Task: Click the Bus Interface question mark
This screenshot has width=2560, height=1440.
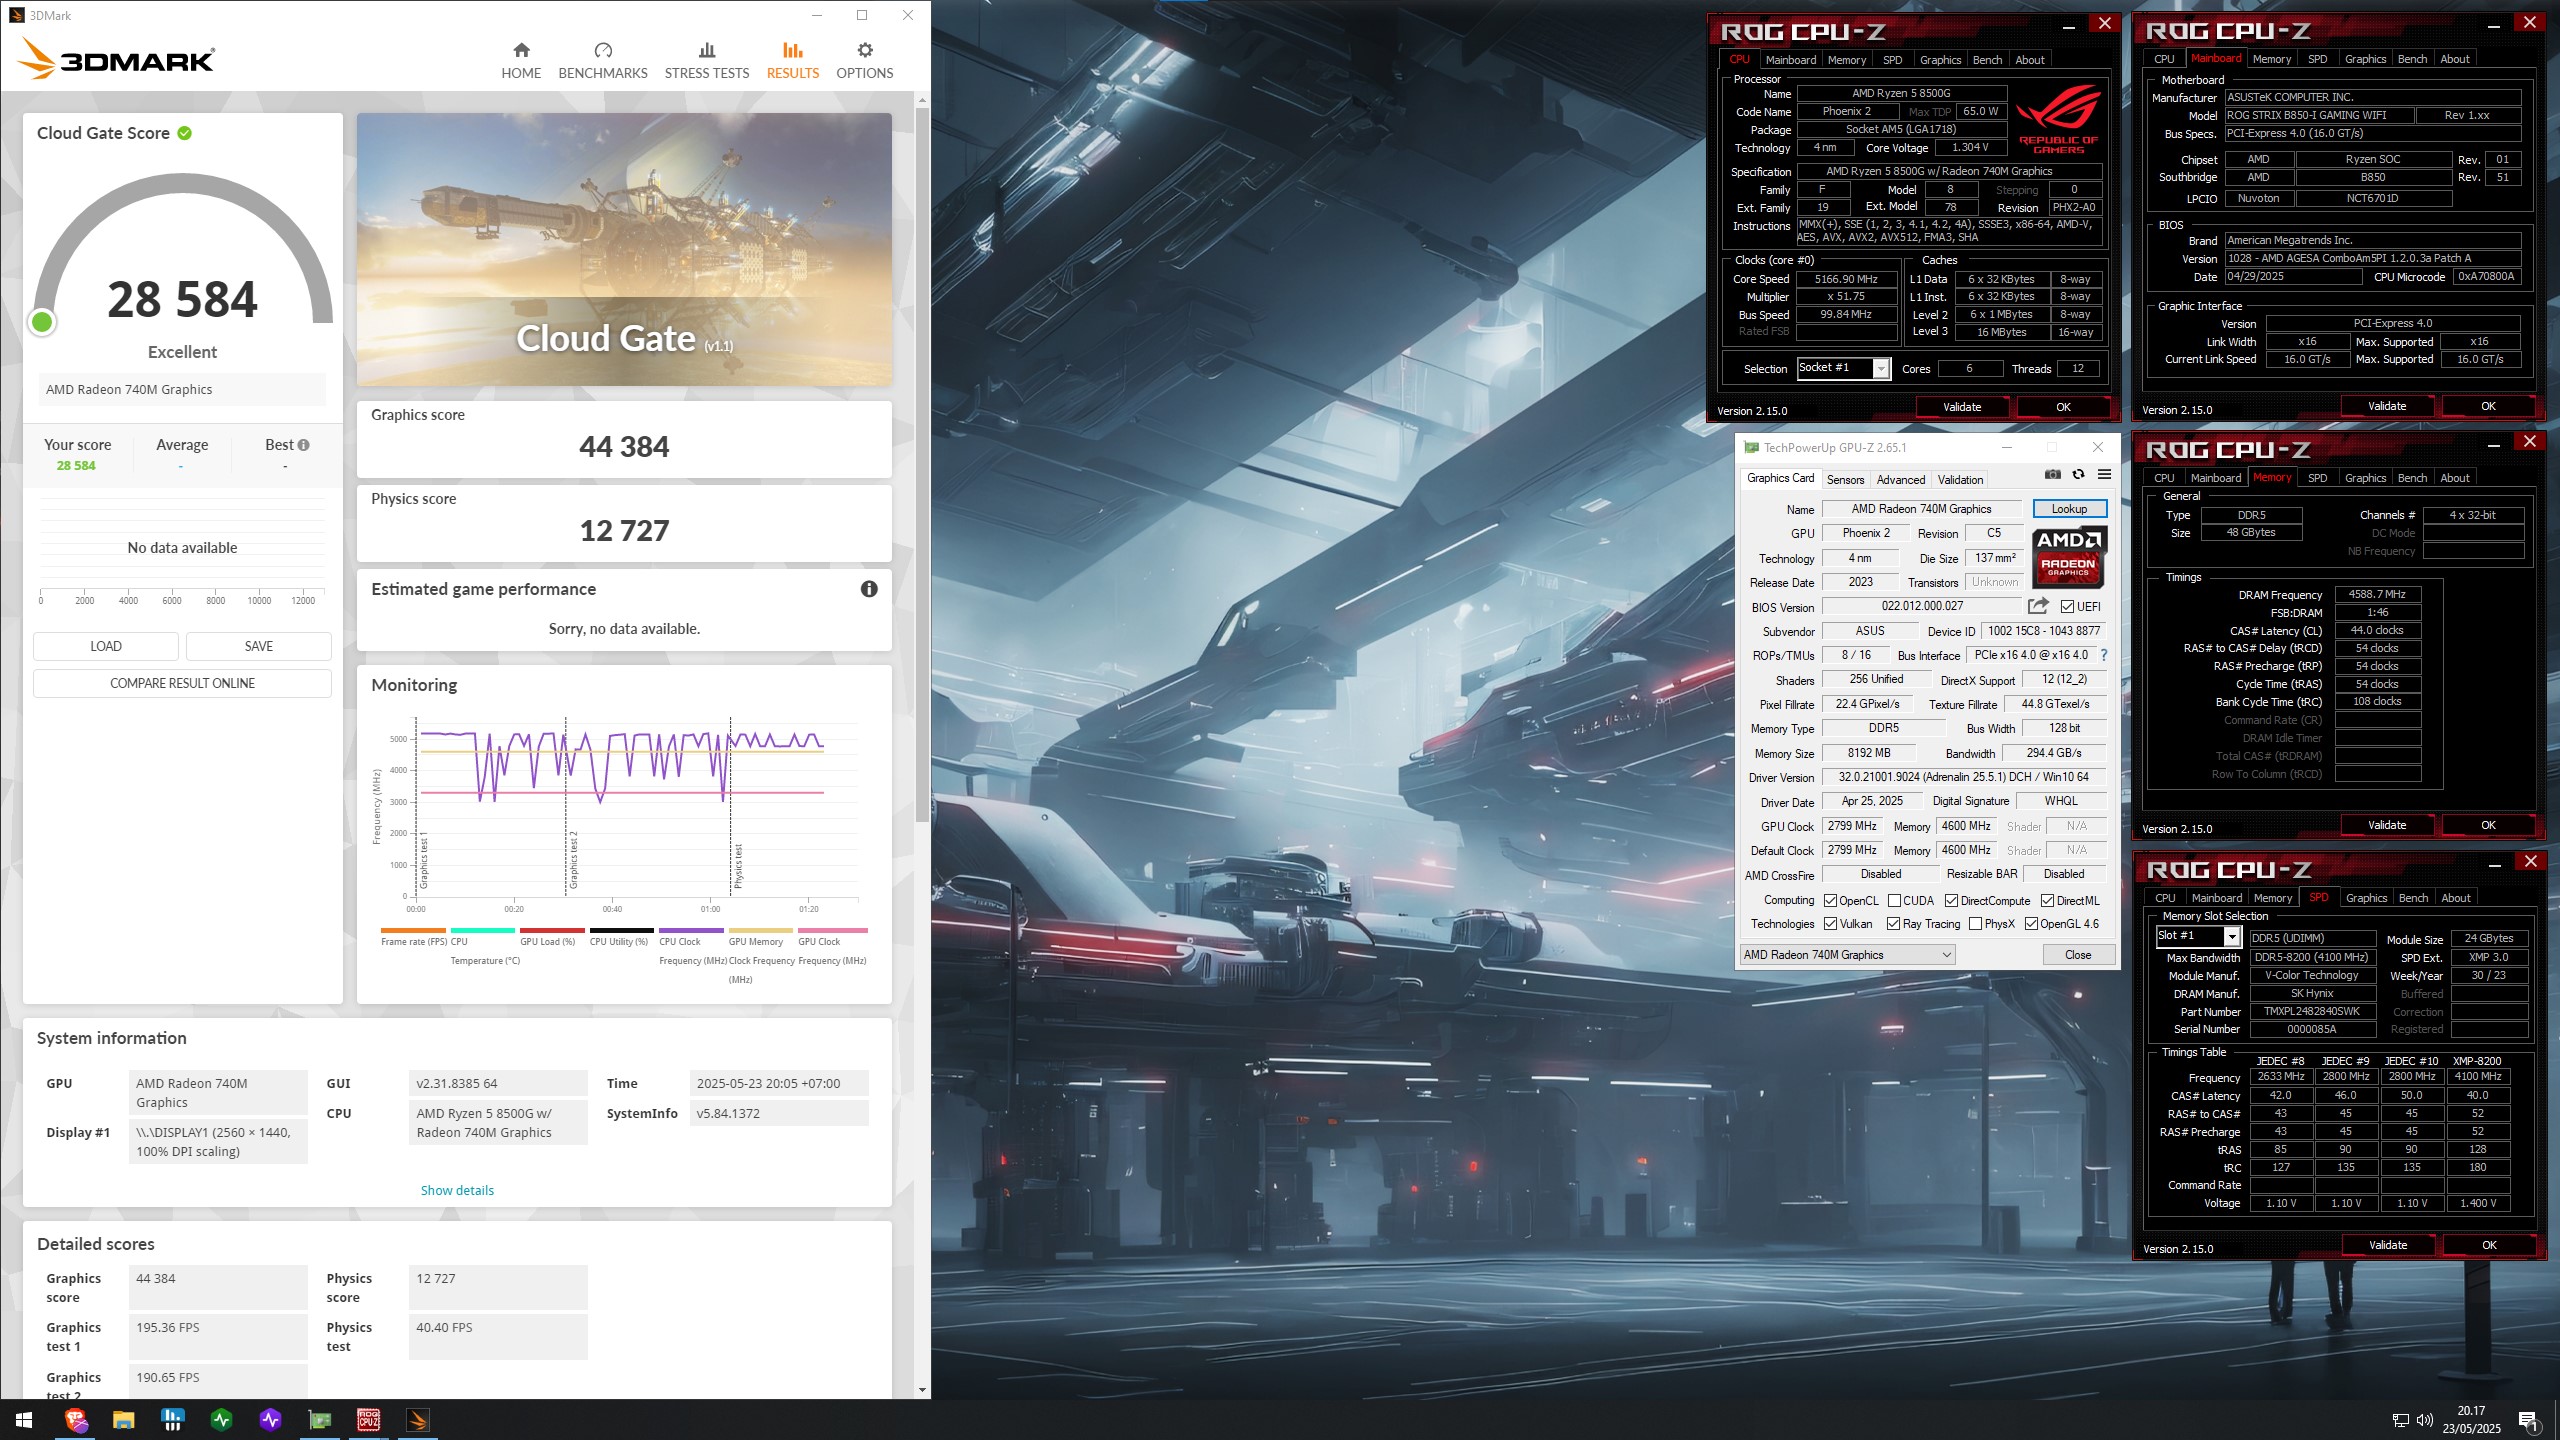Action: pyautogui.click(x=2104, y=656)
